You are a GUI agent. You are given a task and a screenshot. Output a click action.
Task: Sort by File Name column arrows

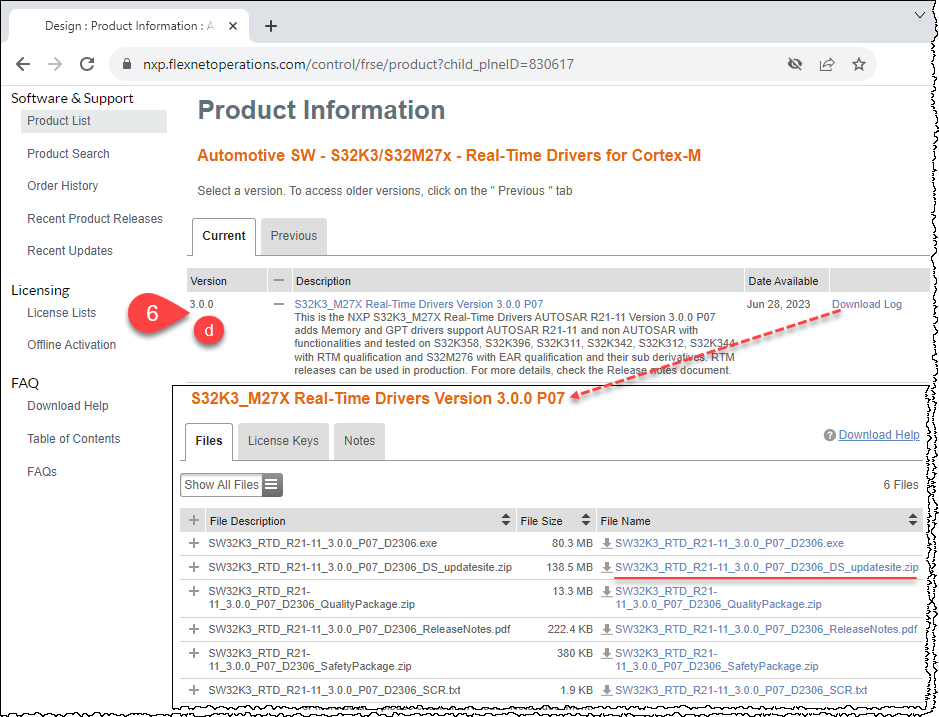click(913, 520)
